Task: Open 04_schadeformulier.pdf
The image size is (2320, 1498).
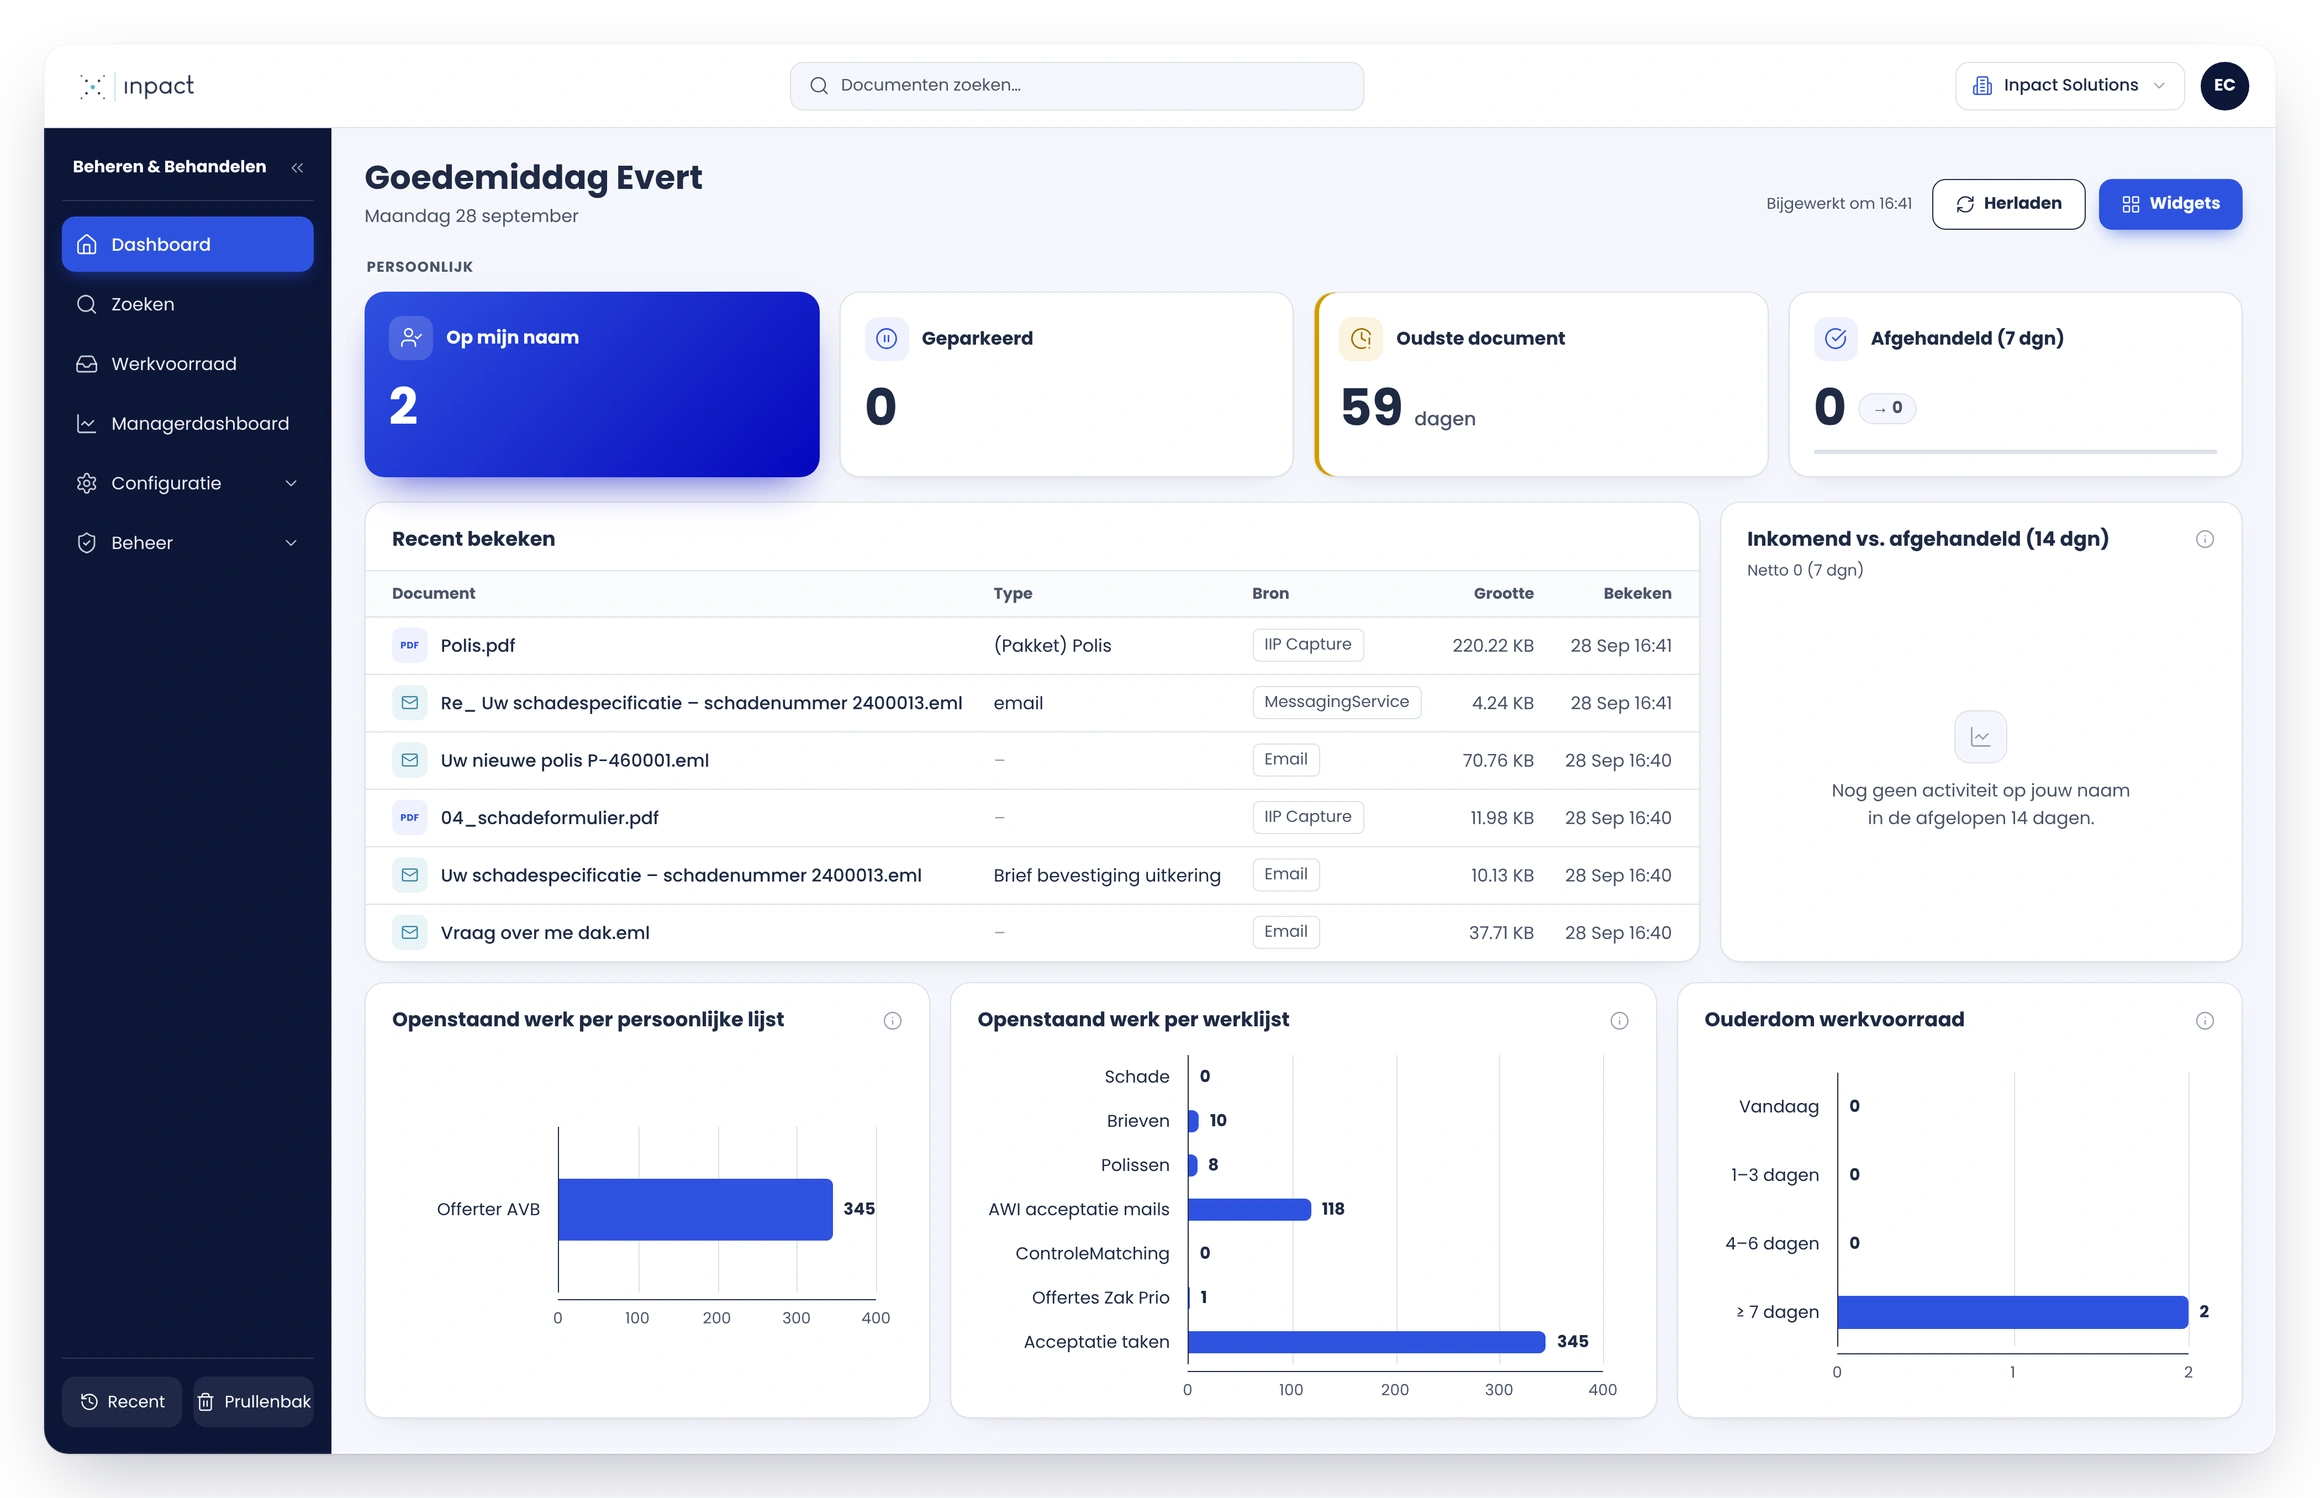Action: tap(549, 818)
